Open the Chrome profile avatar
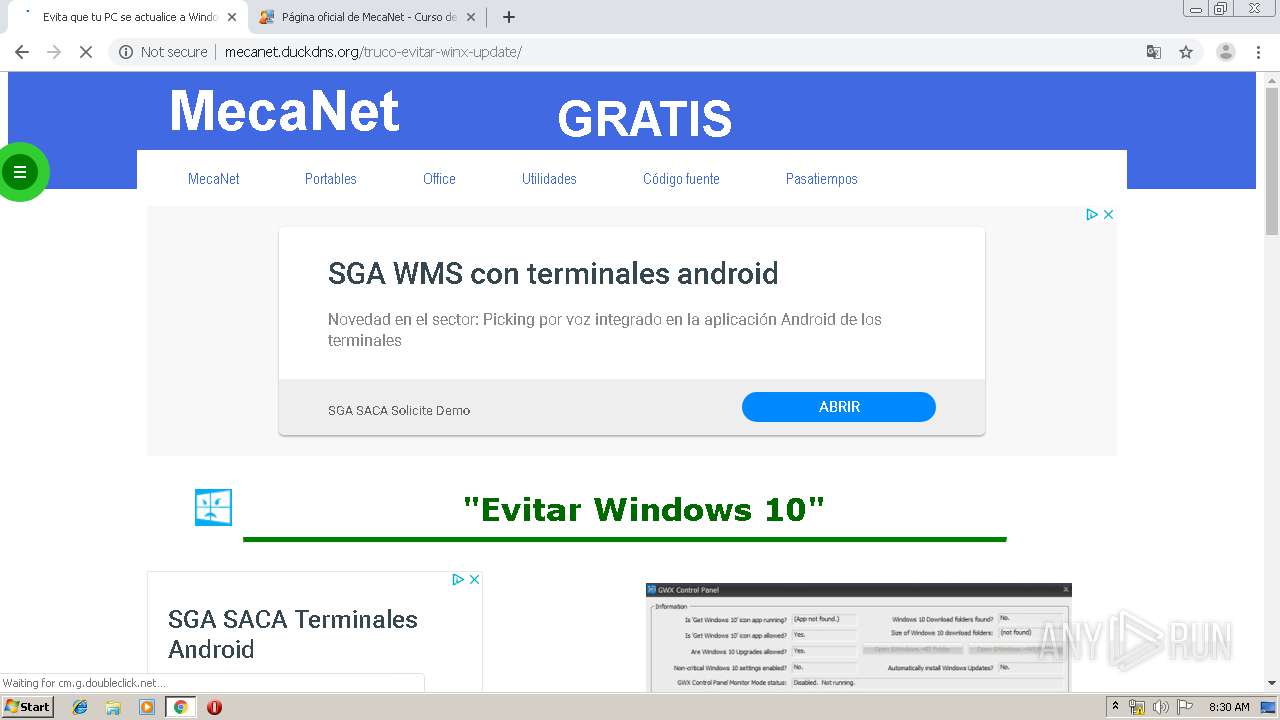 [x=1225, y=52]
